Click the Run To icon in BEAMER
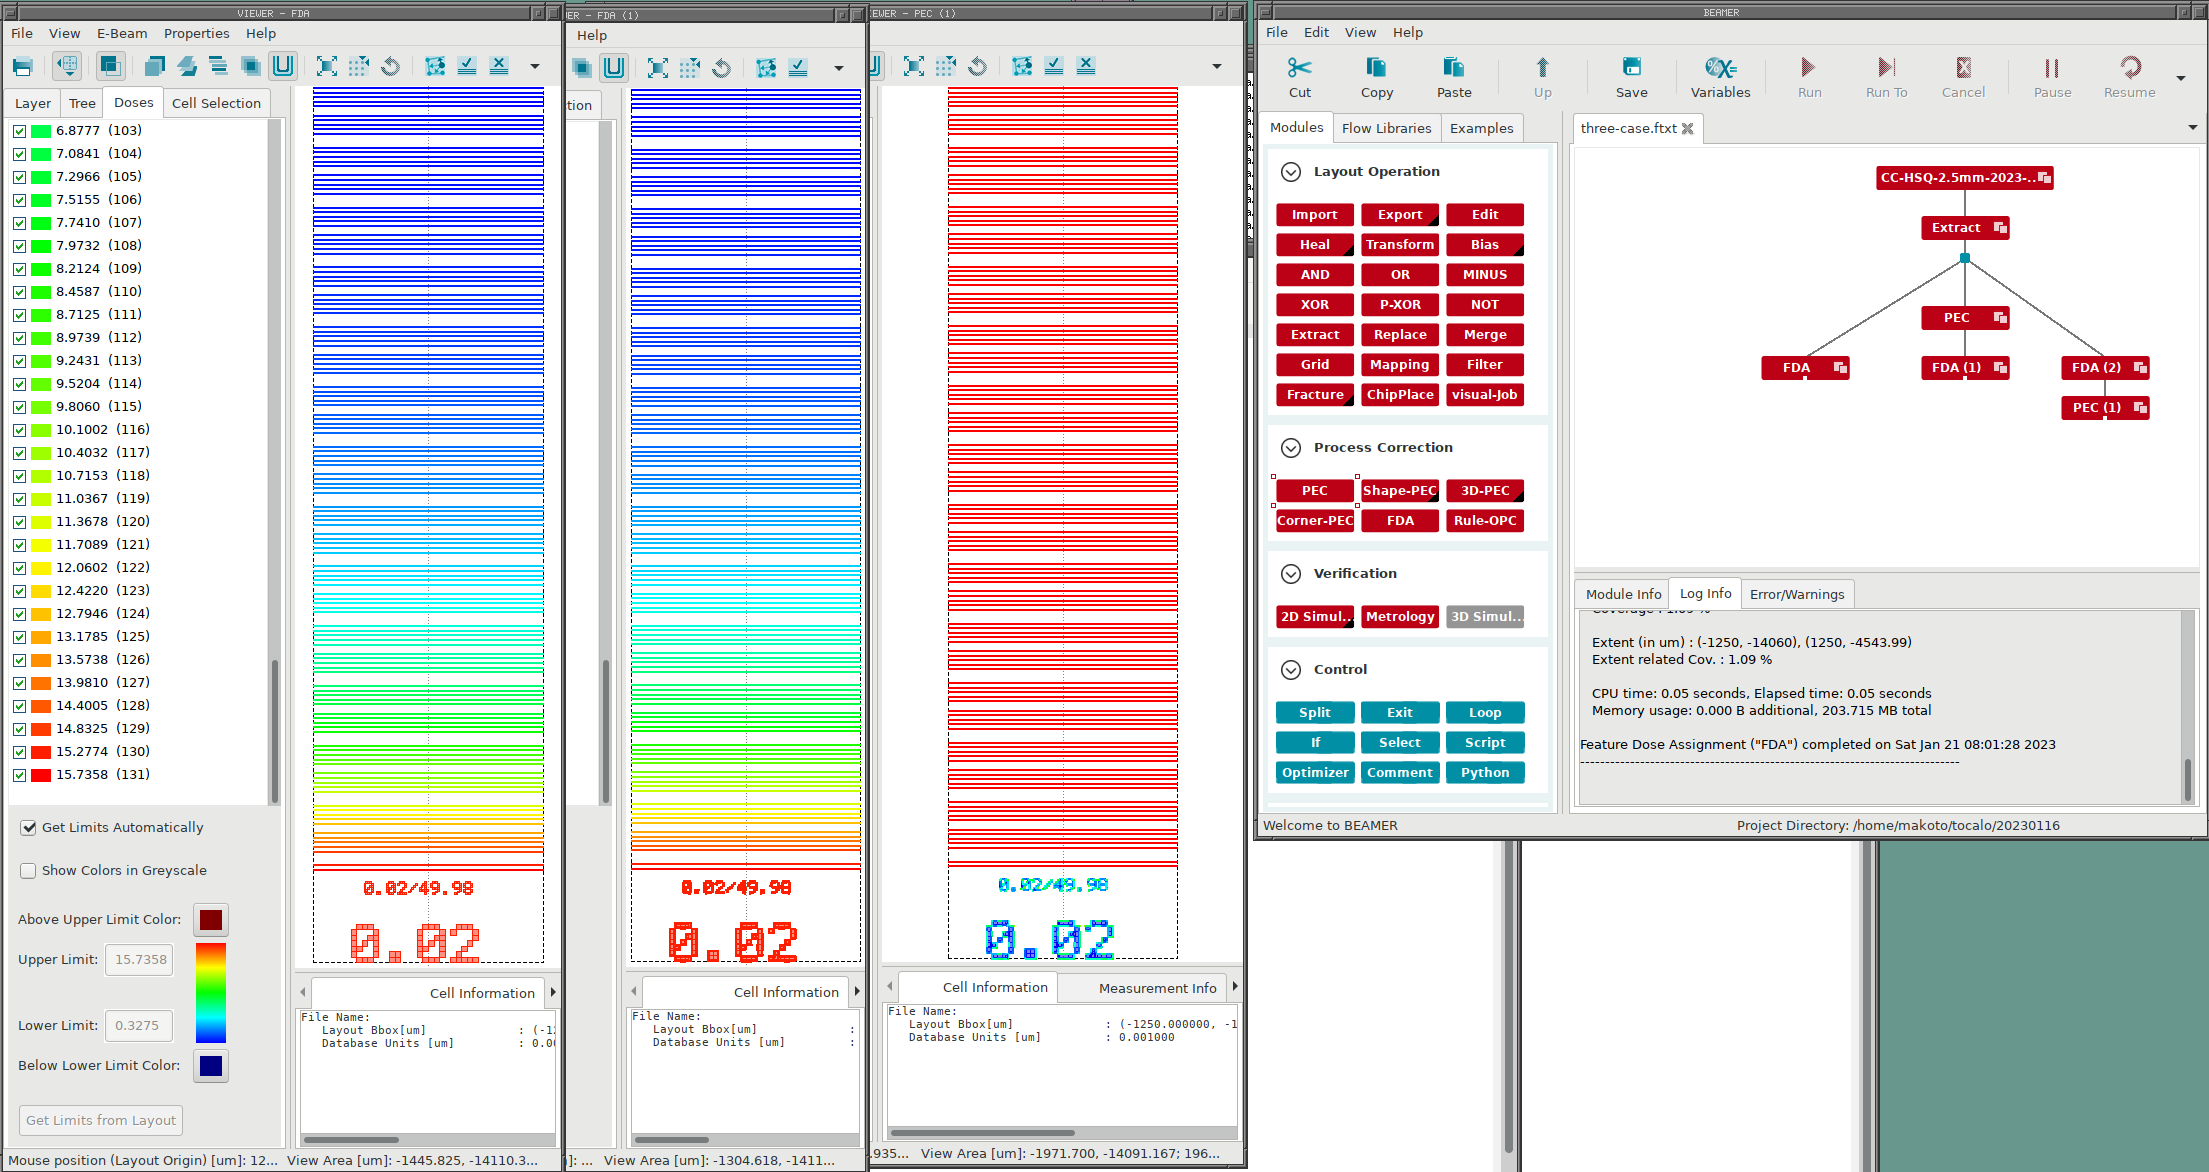2209x1172 pixels. click(1886, 67)
